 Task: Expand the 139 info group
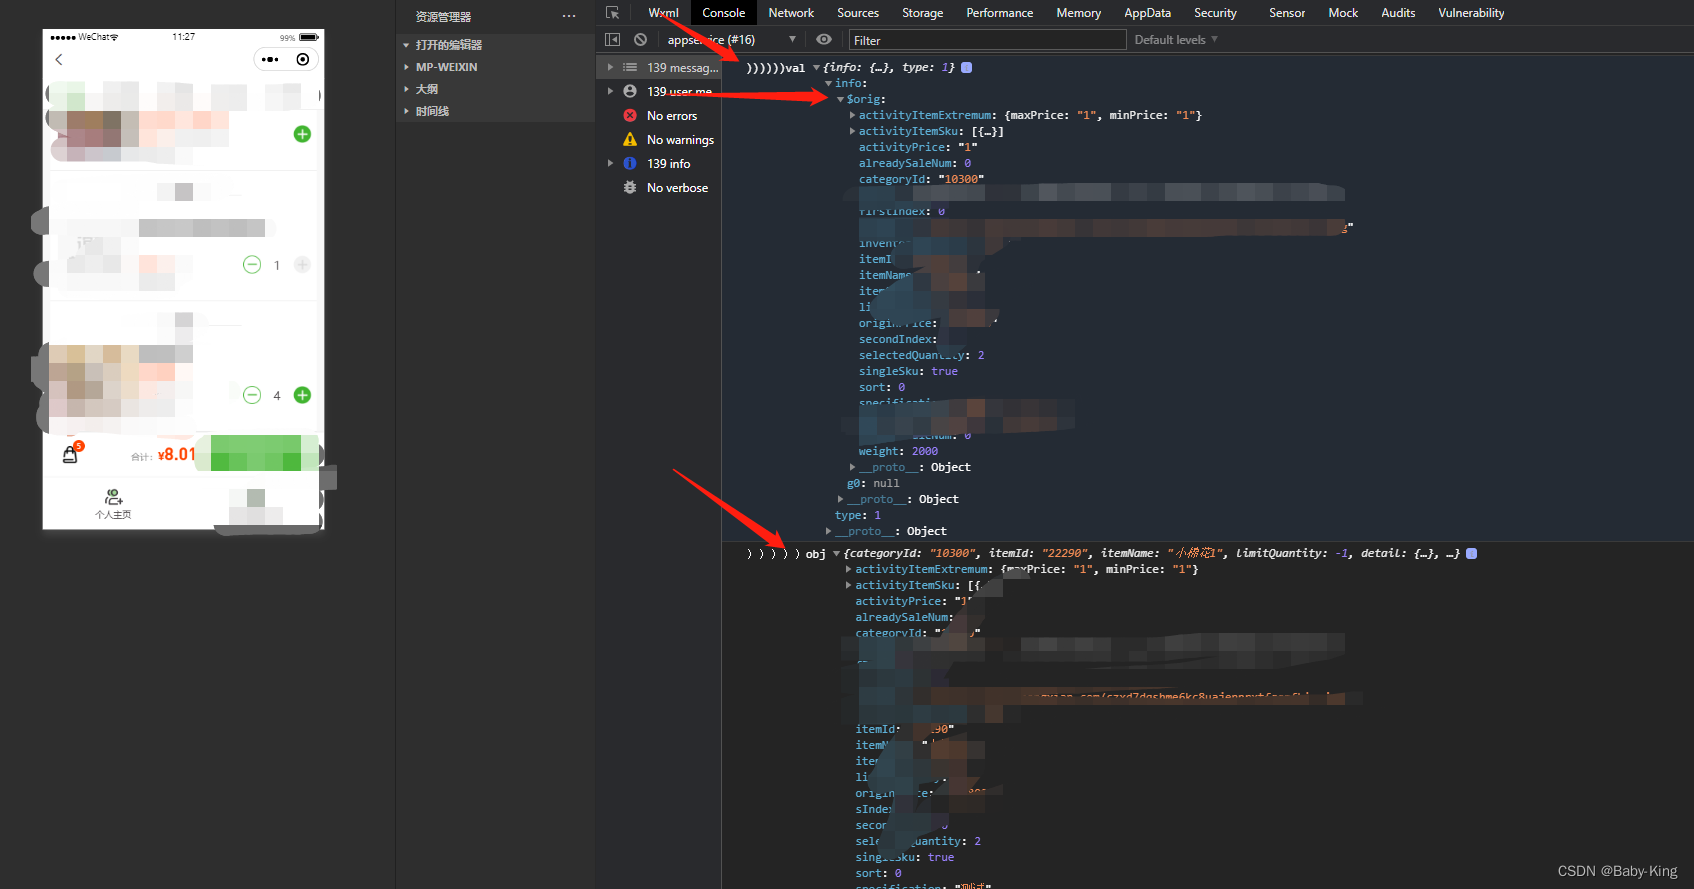pos(610,164)
